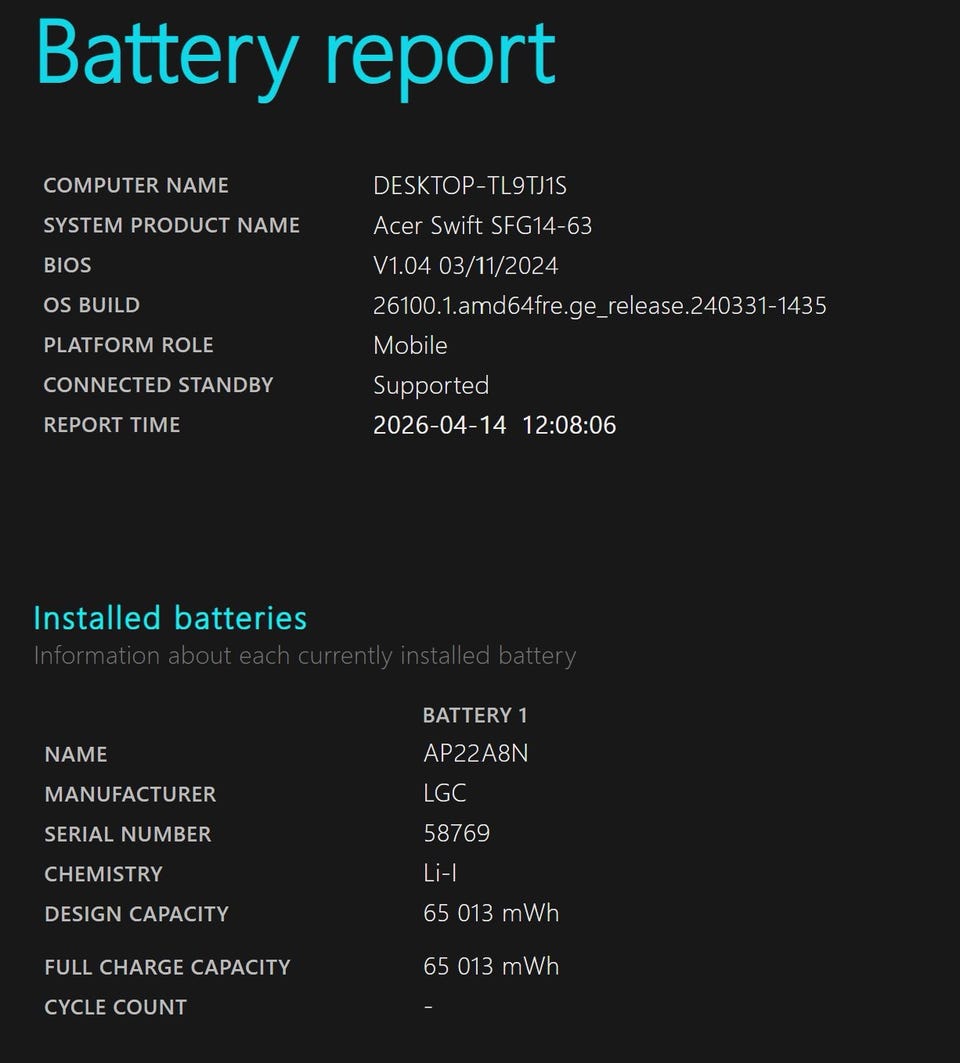960x1063 pixels.
Task: Click the design capacity mWh value
Action: tap(491, 914)
